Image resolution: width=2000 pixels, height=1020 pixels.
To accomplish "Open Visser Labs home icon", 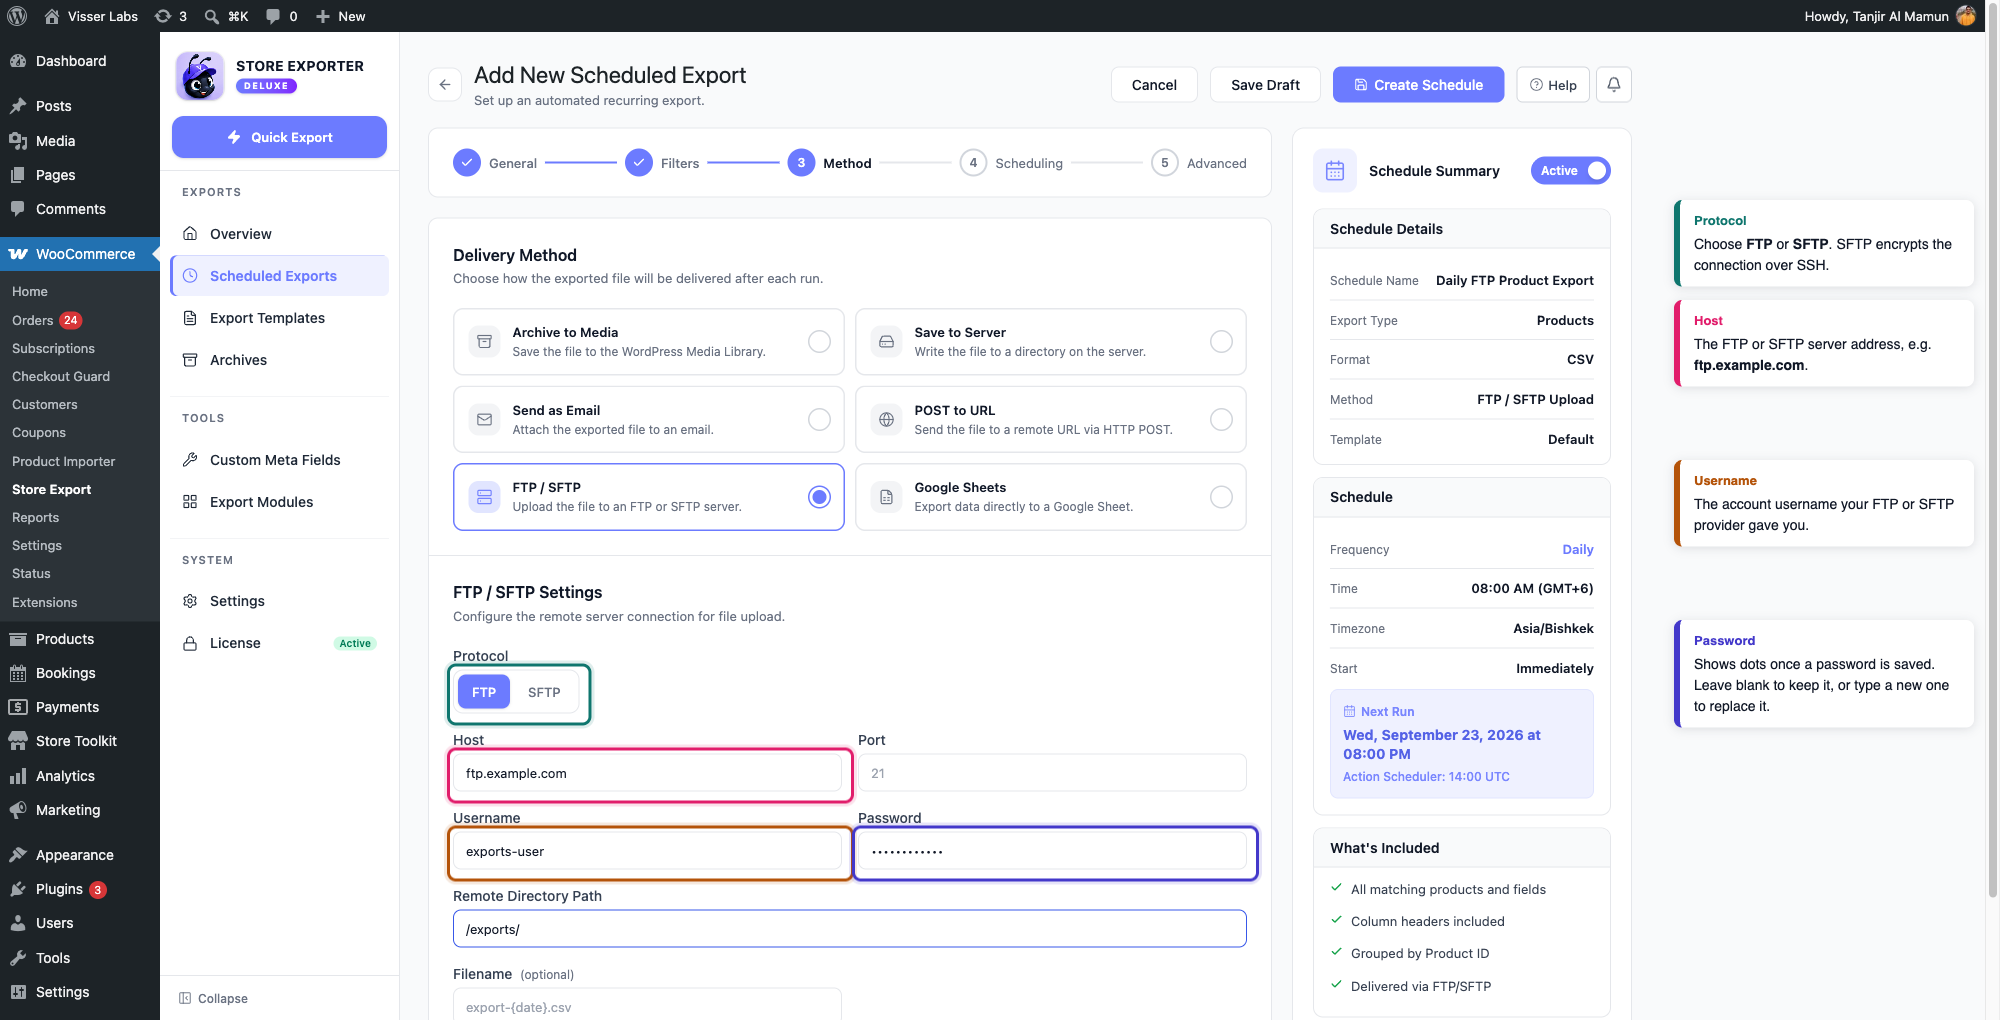I will (x=52, y=16).
